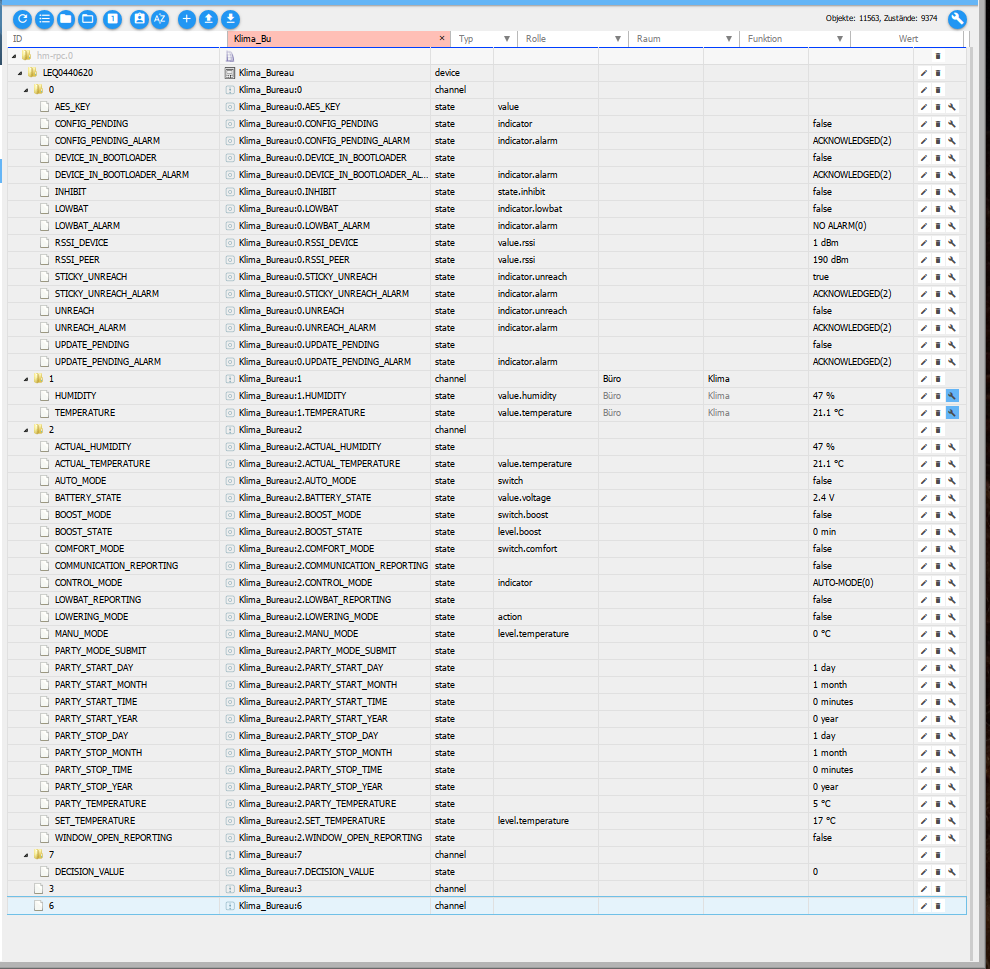Collapse channel 2 folder
Screen dimensions: 990x969
click(x=26, y=430)
